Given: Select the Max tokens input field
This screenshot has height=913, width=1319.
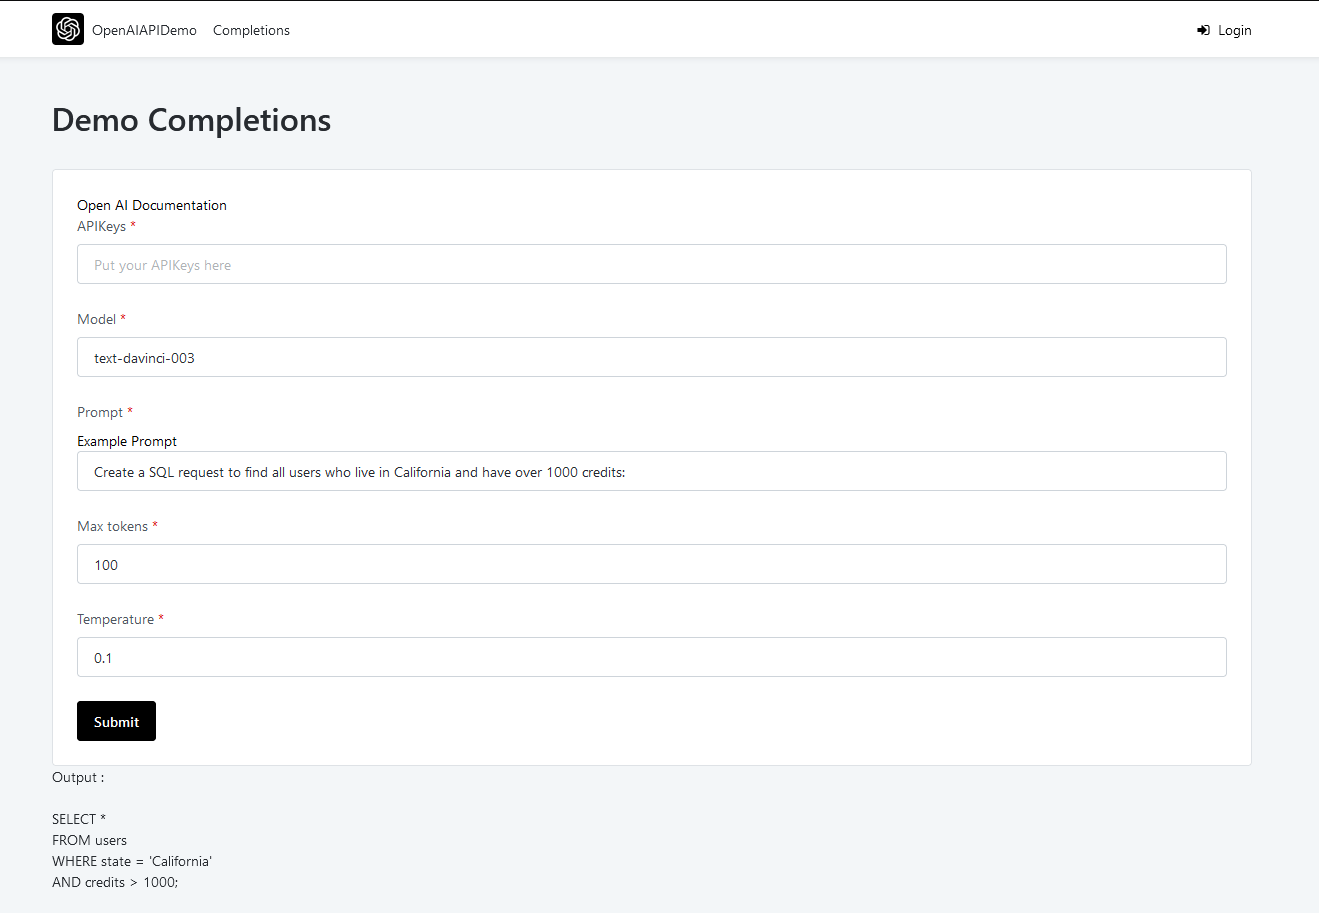Looking at the screenshot, I should click(652, 564).
